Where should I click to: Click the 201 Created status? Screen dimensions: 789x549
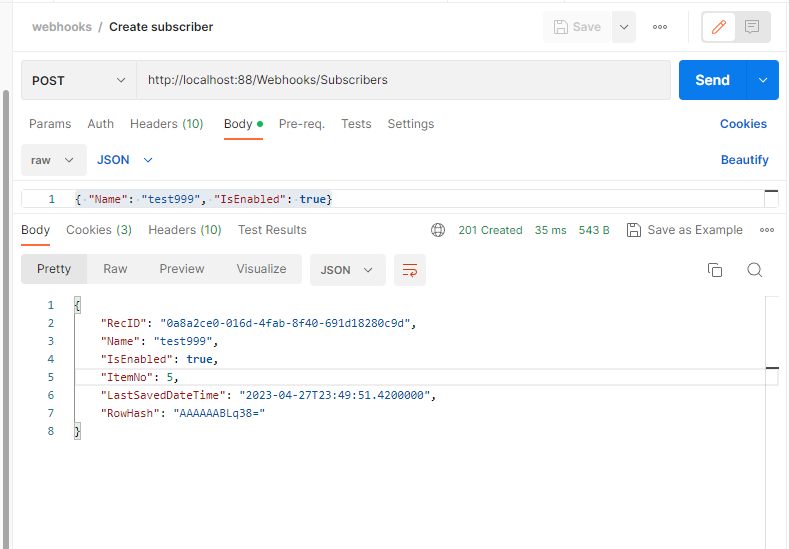pos(490,230)
